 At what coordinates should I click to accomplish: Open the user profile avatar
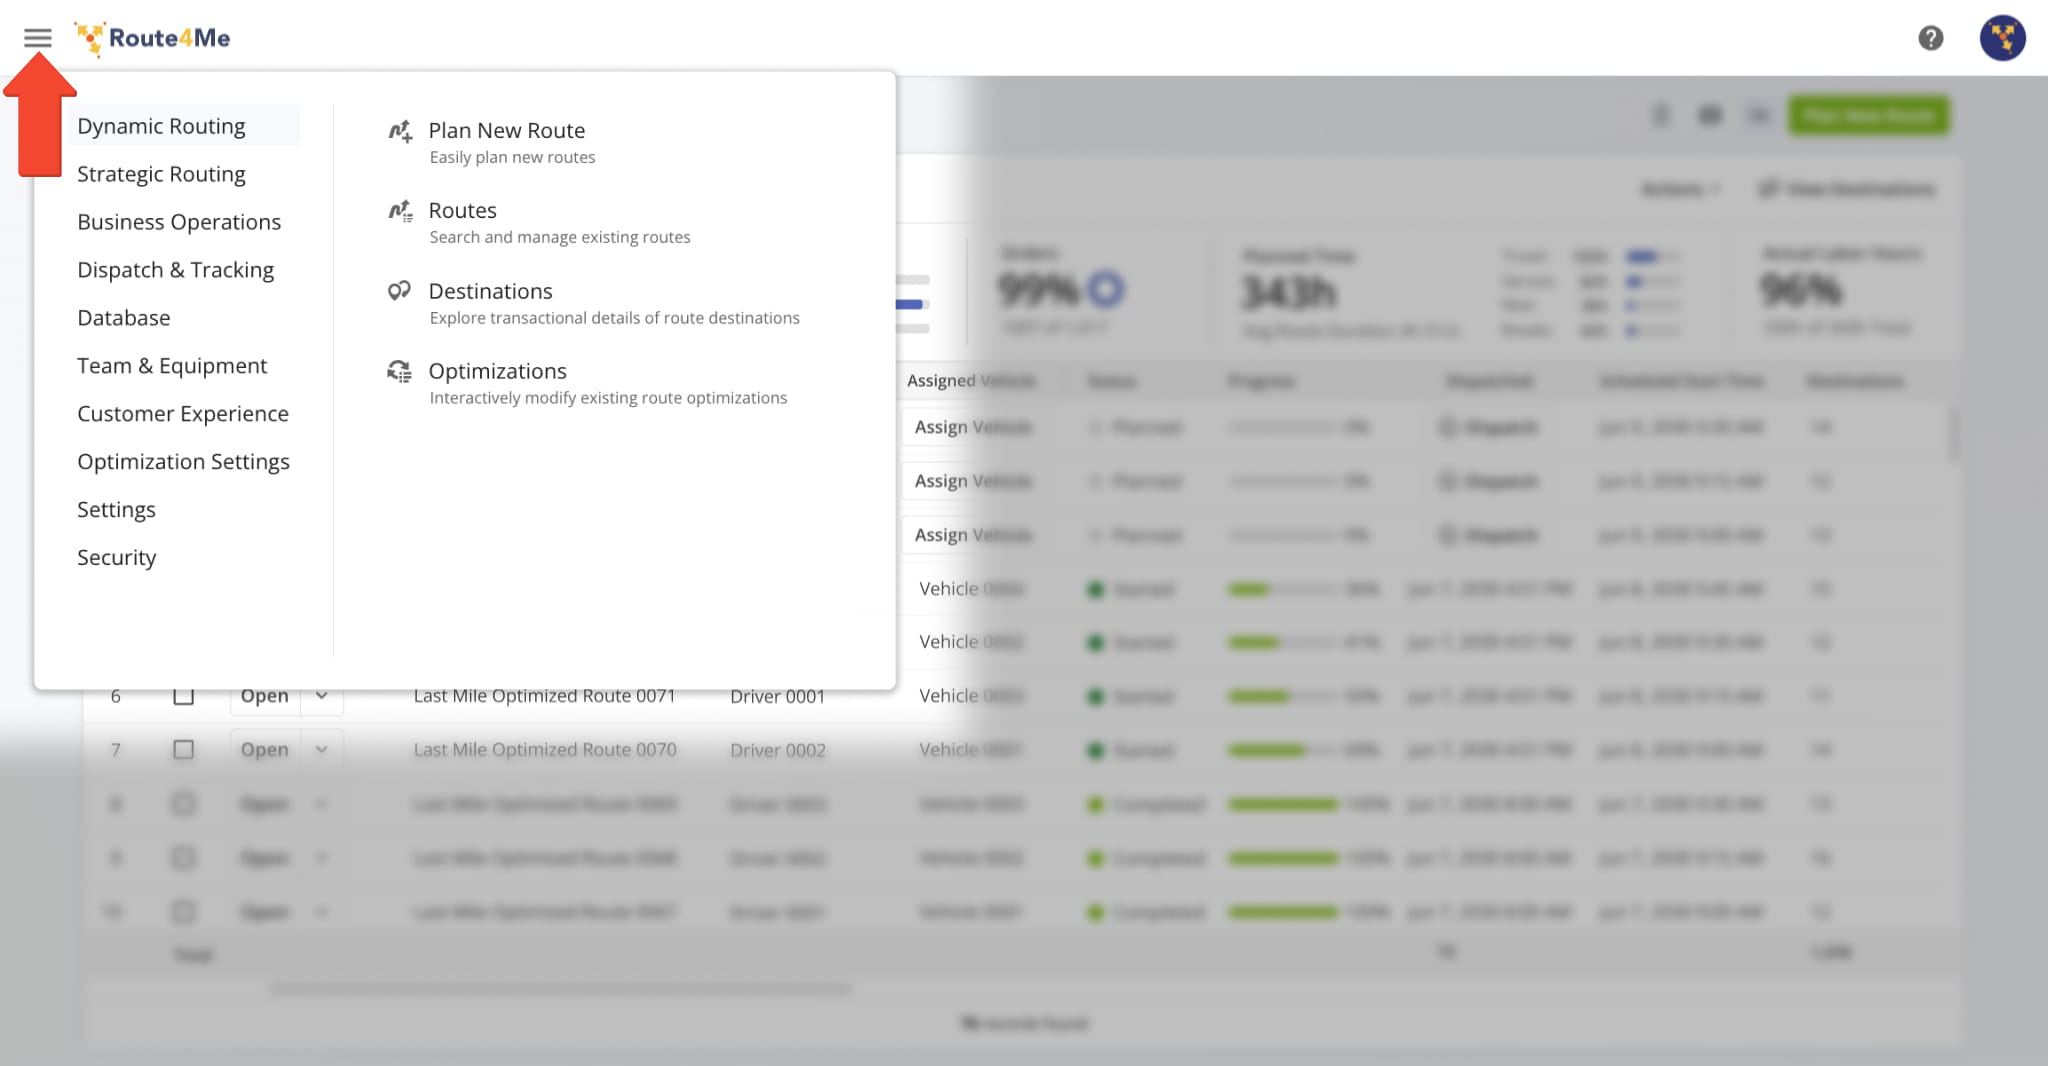(2002, 38)
